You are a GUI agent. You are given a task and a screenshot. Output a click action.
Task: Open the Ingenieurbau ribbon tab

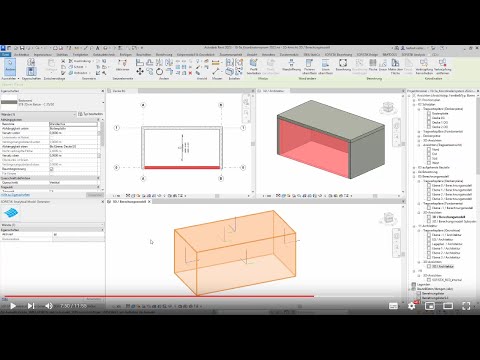pos(42,54)
